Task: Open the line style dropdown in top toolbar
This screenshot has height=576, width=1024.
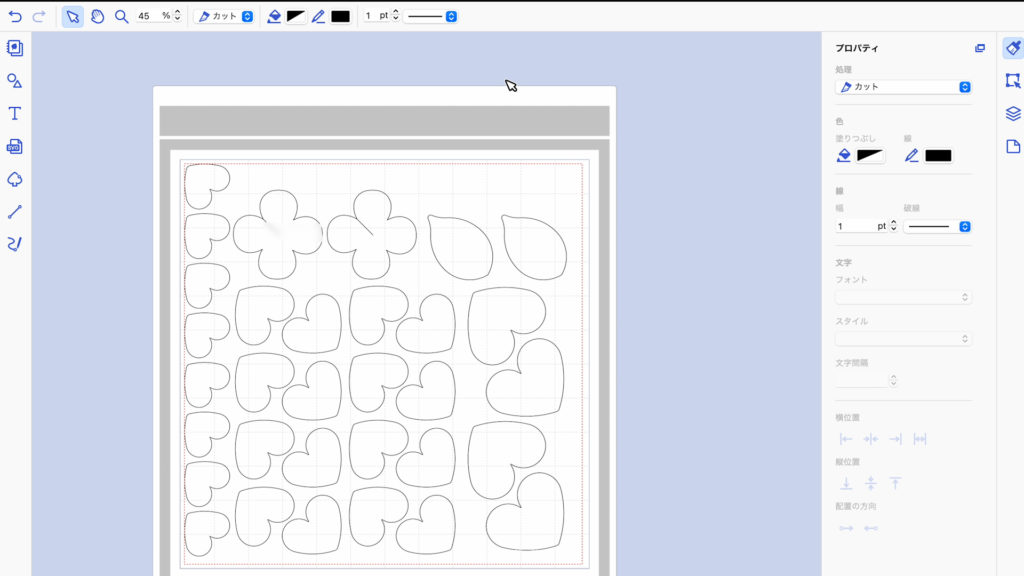Action: [431, 16]
